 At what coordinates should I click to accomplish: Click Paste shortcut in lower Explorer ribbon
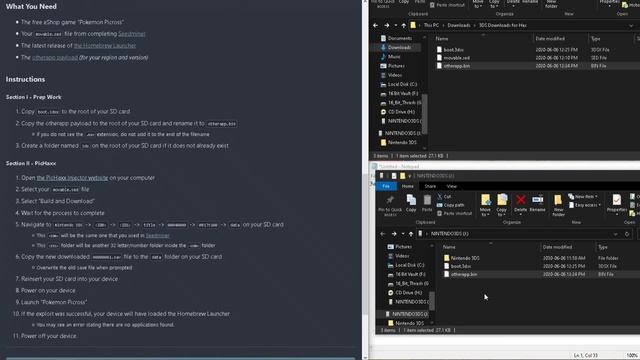[454, 213]
